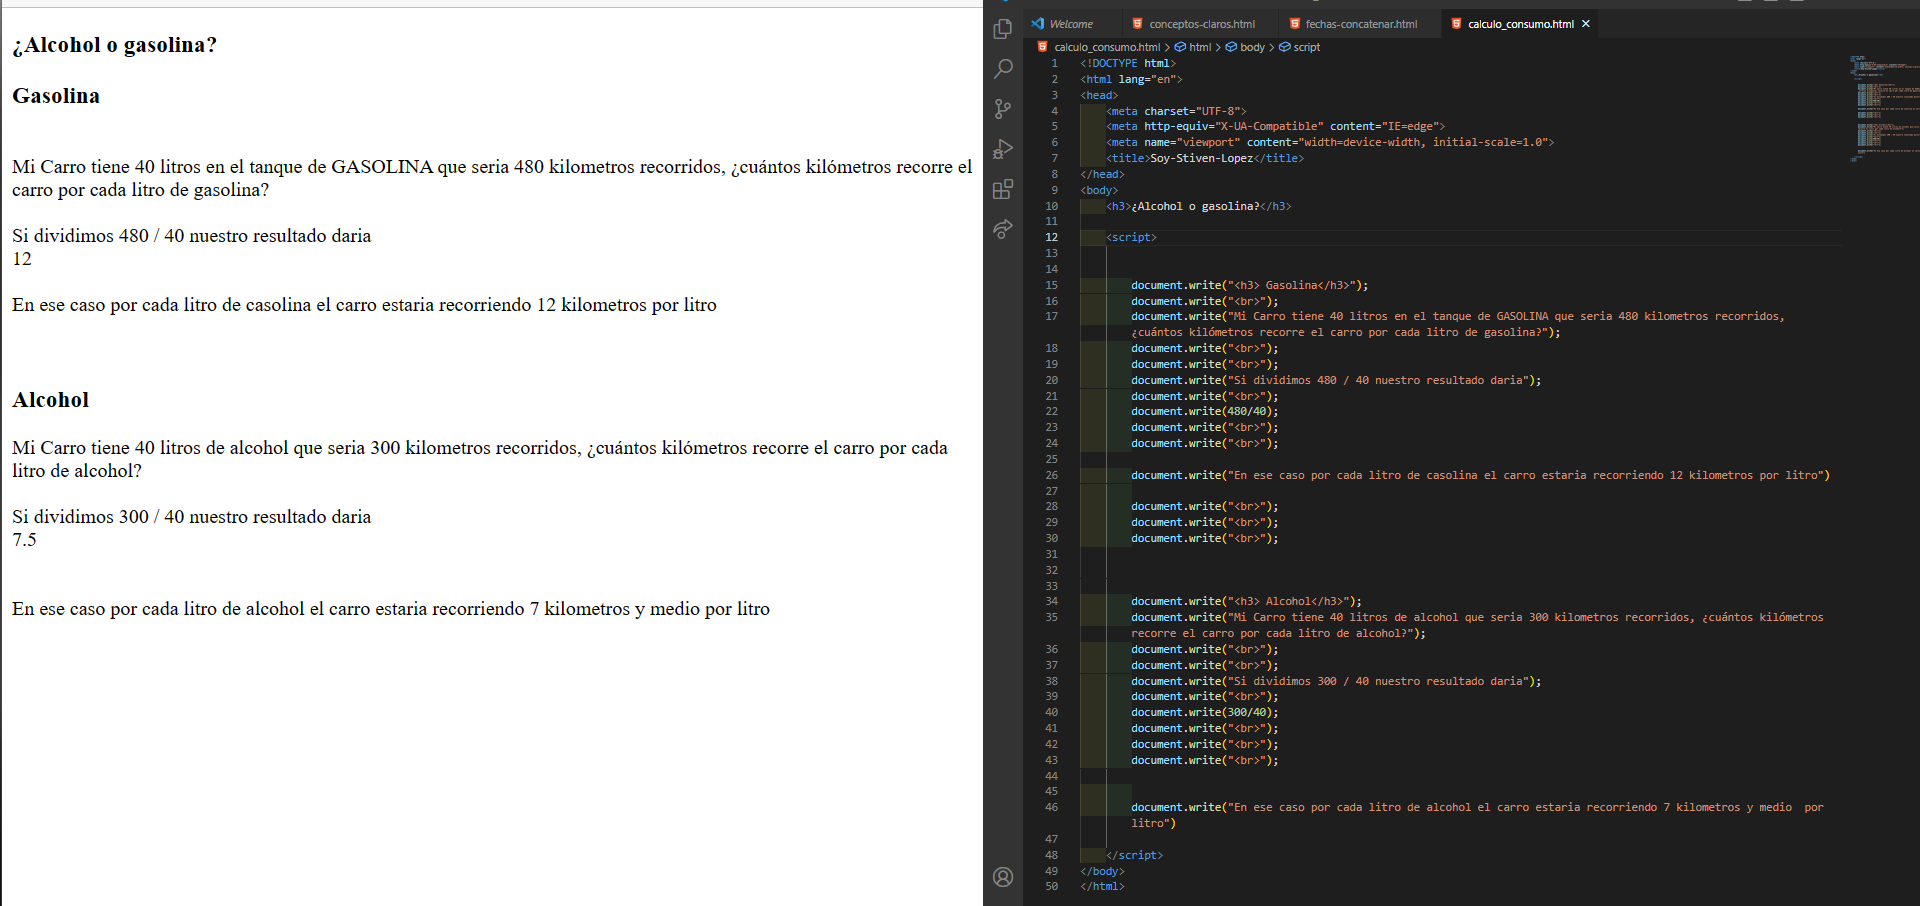
Task: Select line number 34 in the gutter
Action: coord(1051,601)
